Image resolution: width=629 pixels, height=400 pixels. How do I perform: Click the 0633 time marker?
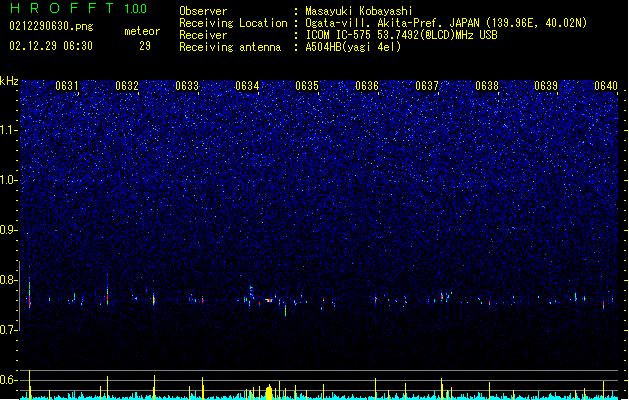click(187, 86)
